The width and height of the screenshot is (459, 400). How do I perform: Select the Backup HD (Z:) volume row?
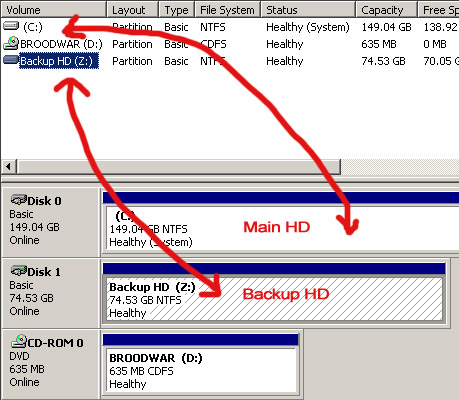coord(230,61)
